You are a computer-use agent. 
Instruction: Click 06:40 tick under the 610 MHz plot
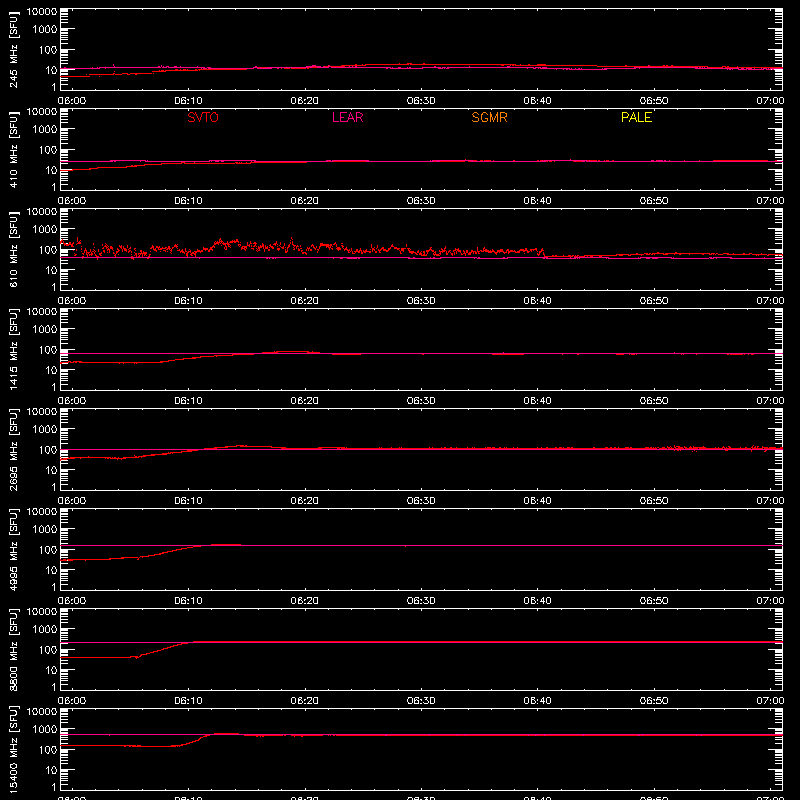(x=537, y=301)
